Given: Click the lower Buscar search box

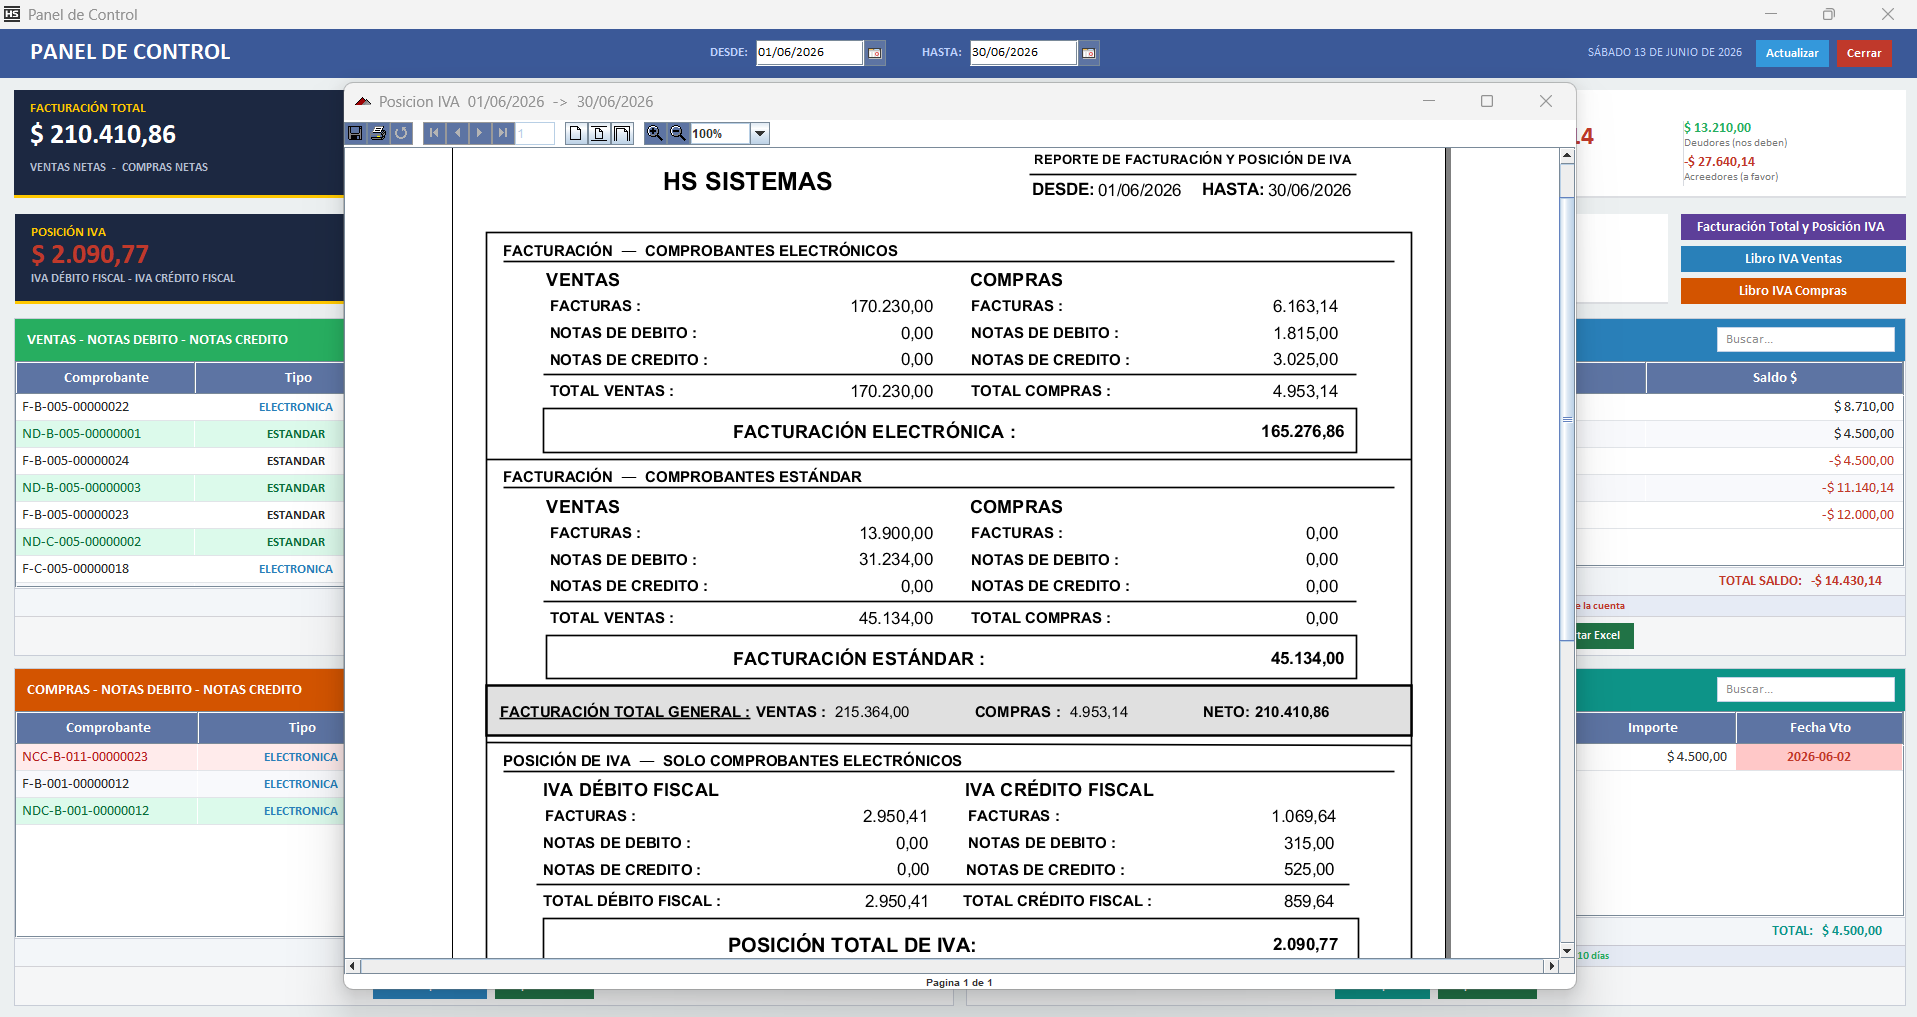Looking at the screenshot, I should [x=1805, y=689].
